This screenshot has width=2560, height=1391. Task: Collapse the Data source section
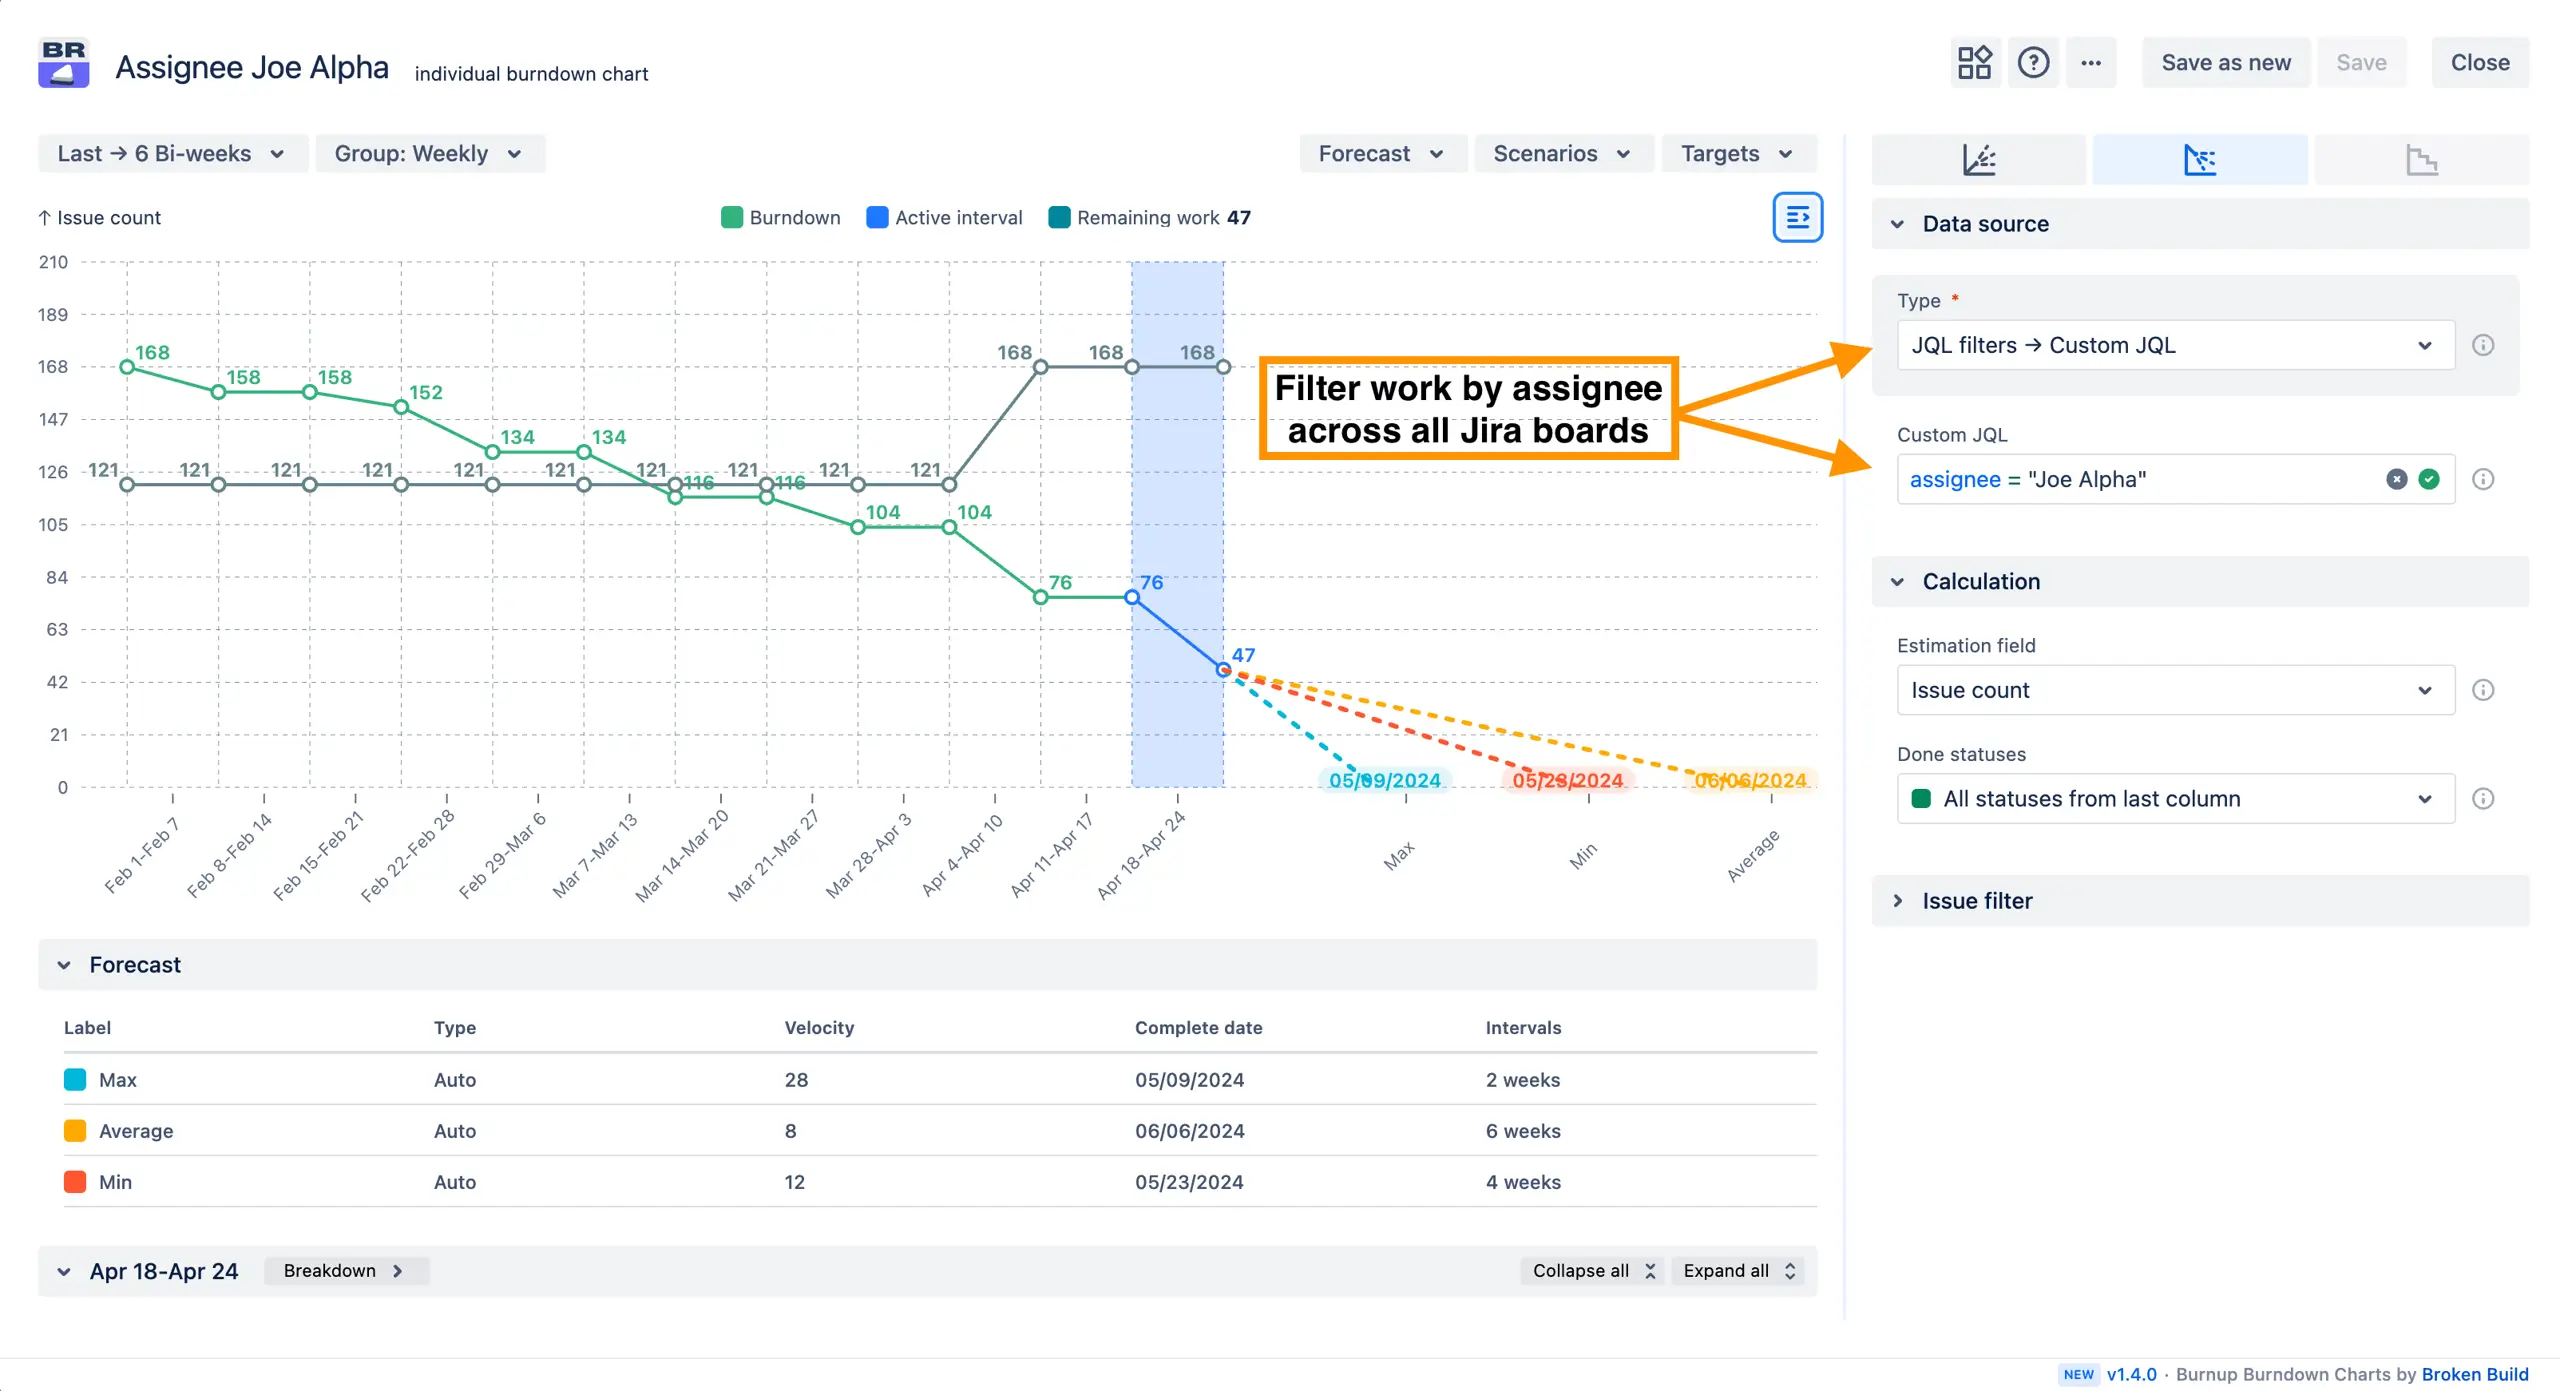(2200, 224)
